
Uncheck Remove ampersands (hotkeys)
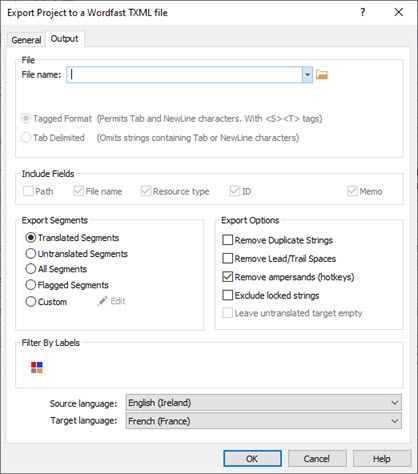227,277
